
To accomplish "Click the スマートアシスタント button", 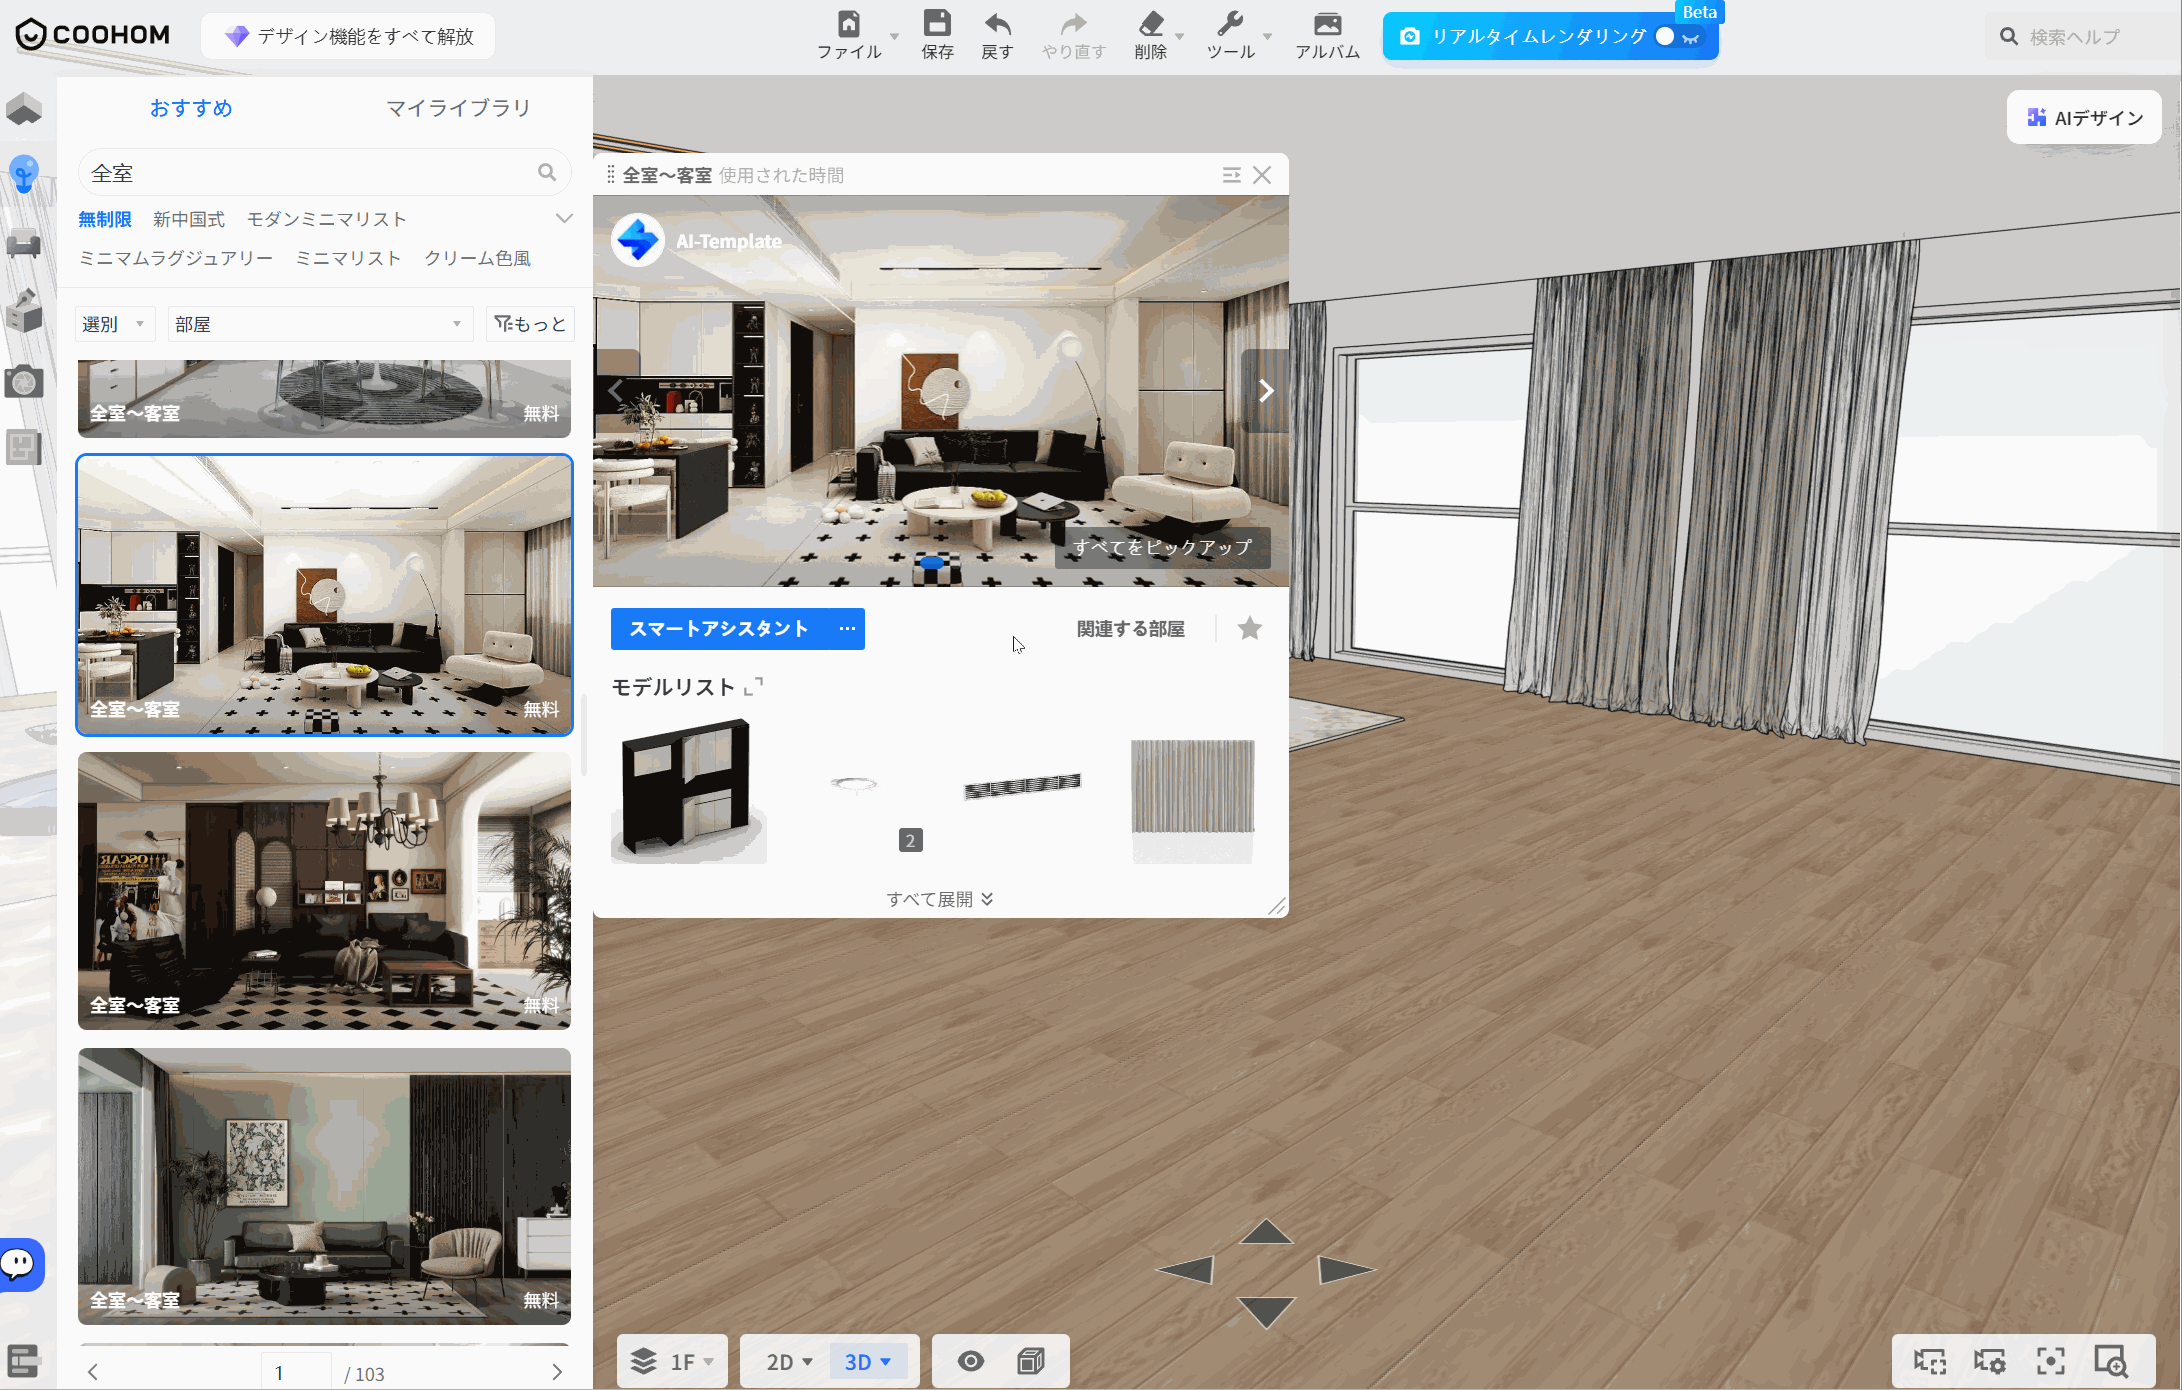I will pyautogui.click(x=719, y=629).
